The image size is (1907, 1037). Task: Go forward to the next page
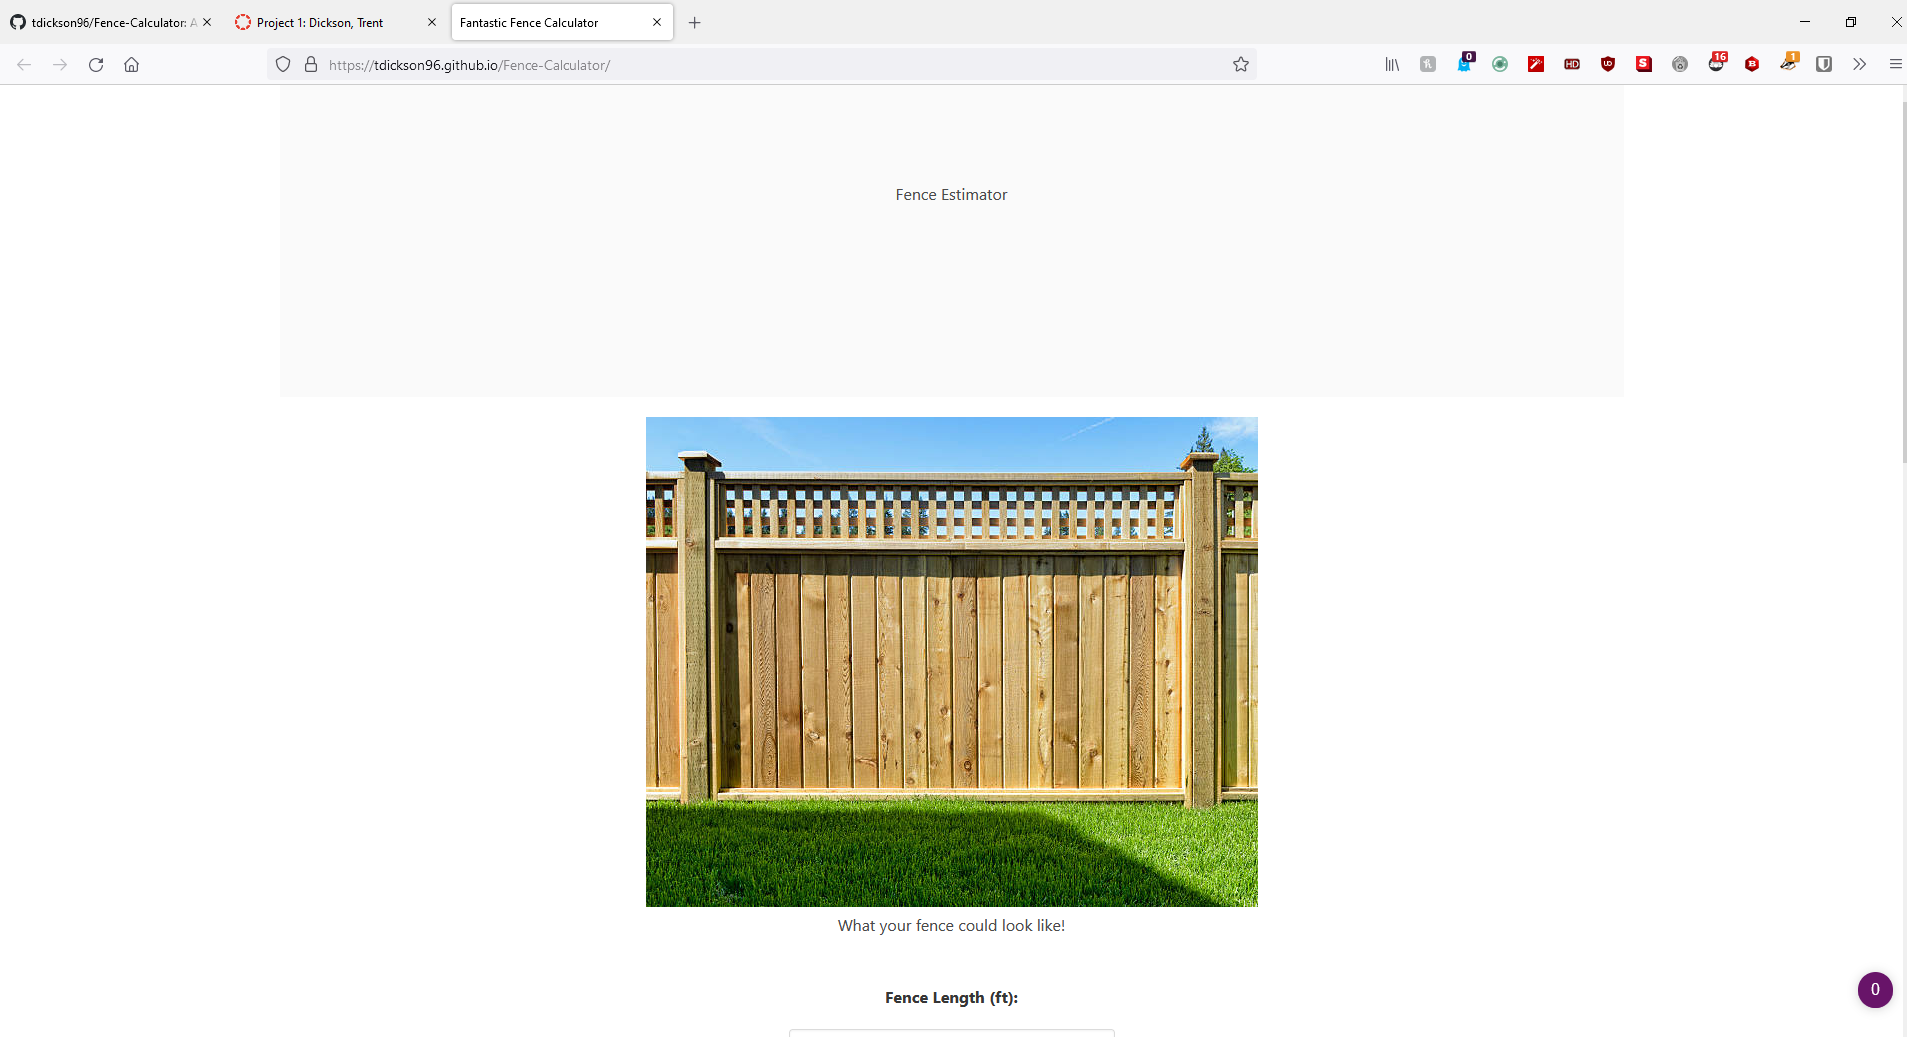click(60, 65)
